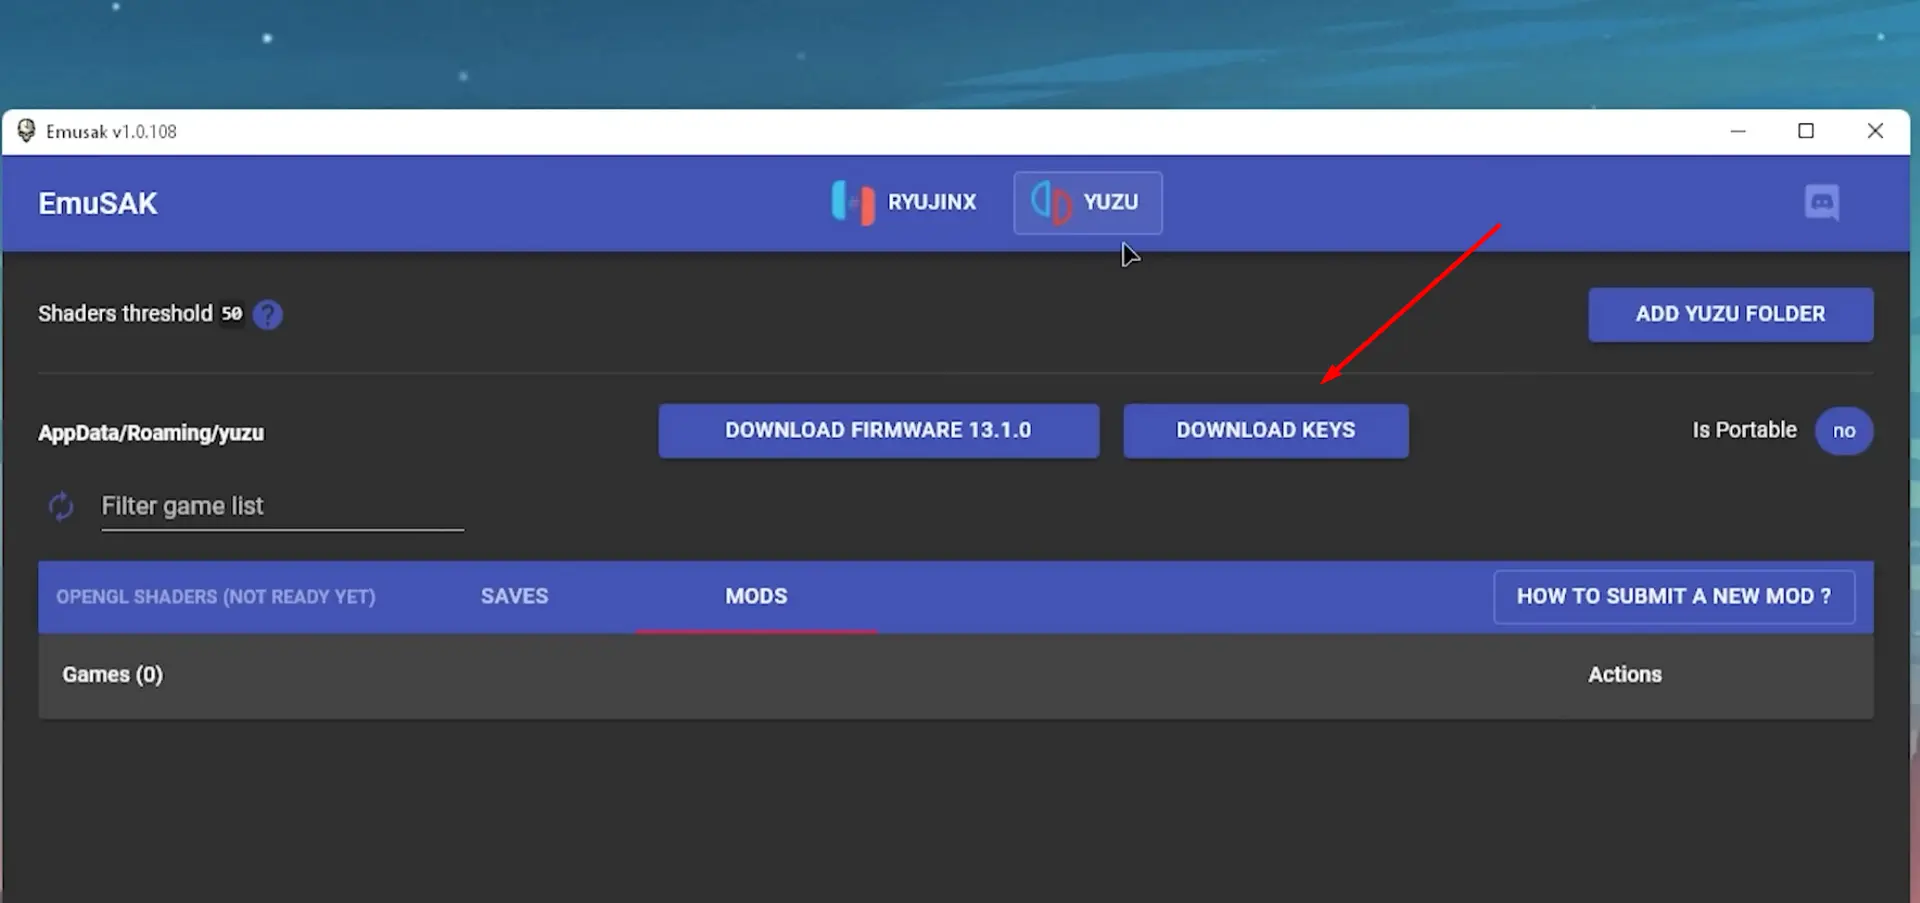This screenshot has height=903, width=1920.
Task: Download firmware 13.1.0
Action: tap(878, 430)
